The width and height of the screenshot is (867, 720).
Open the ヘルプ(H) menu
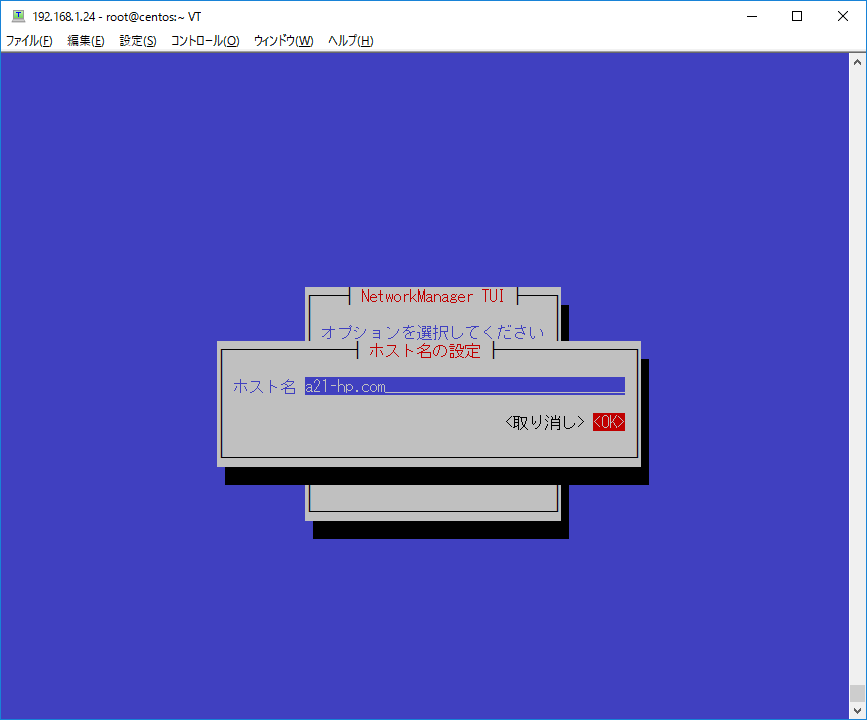(x=350, y=41)
